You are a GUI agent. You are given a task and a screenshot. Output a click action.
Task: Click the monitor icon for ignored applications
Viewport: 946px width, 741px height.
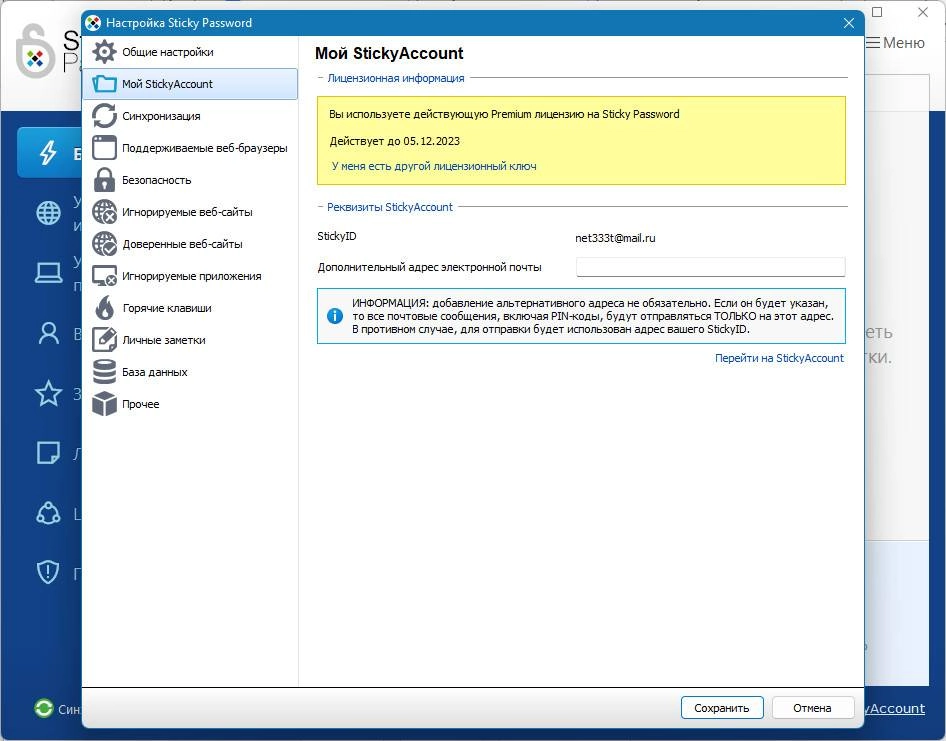point(104,276)
